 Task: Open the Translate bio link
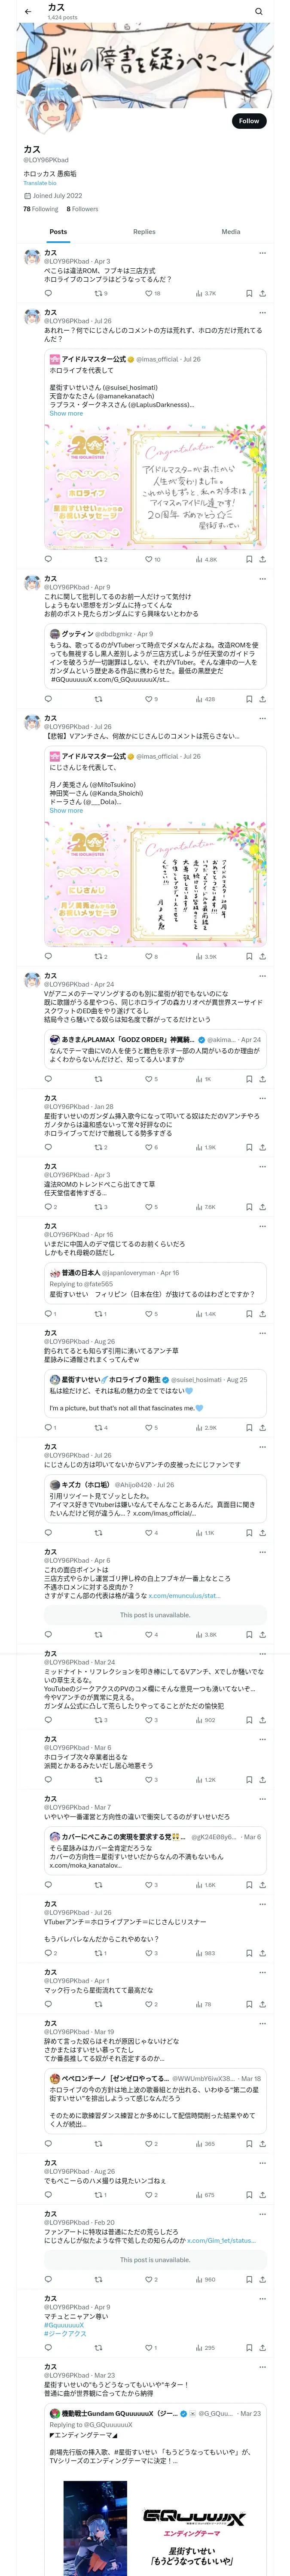coord(40,183)
